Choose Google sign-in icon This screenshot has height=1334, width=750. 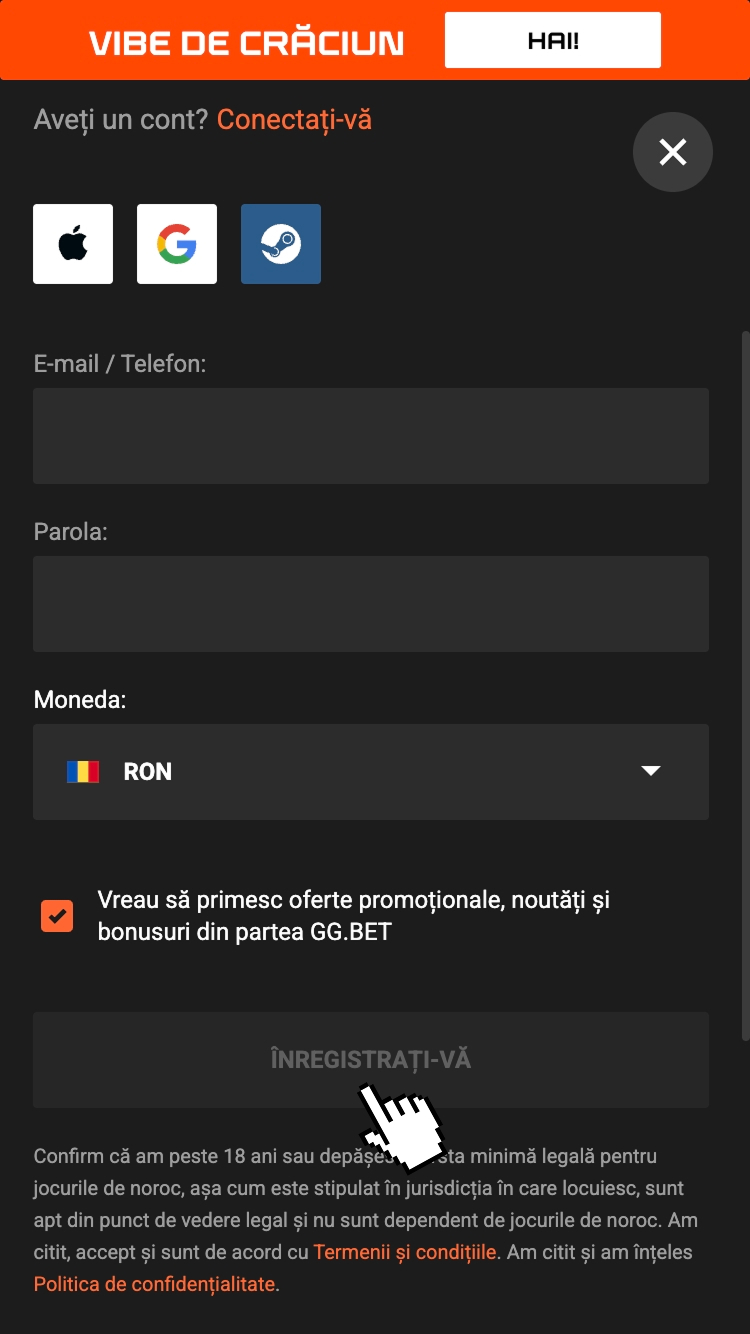point(177,244)
